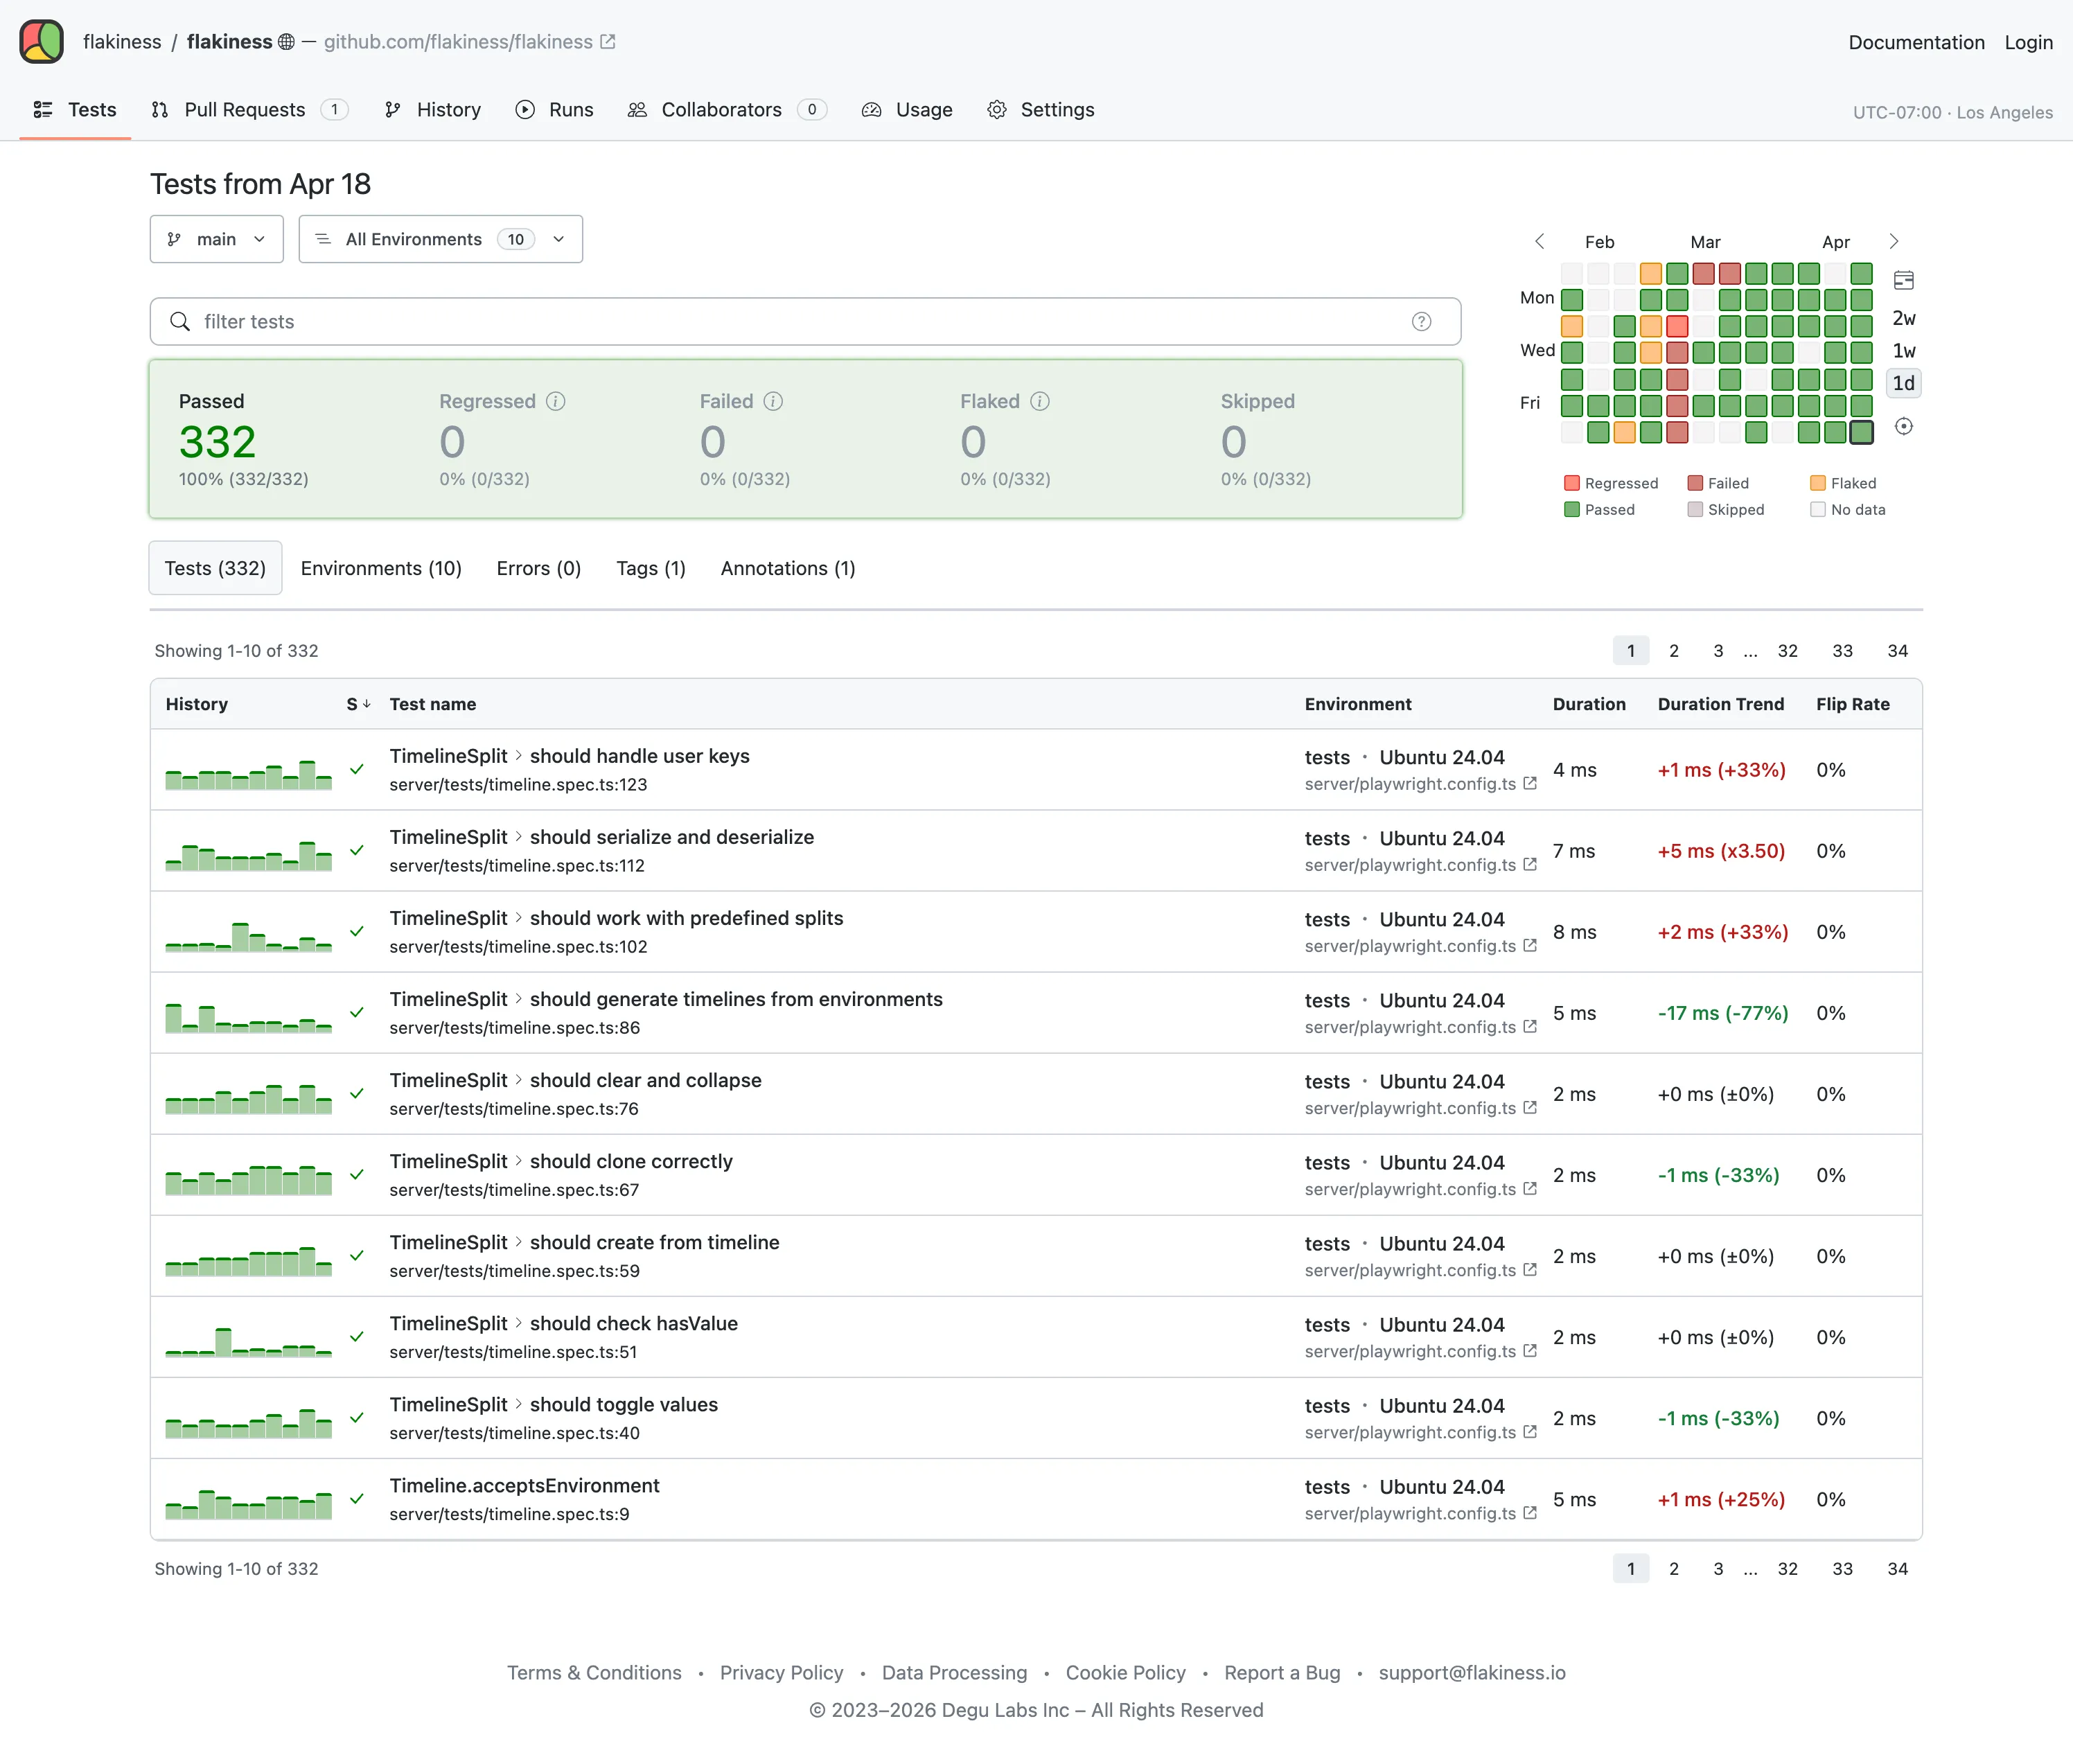The height and width of the screenshot is (1764, 2073).
Task: Open the calendar panel icon beside the heatmap
Action: coord(1903,280)
